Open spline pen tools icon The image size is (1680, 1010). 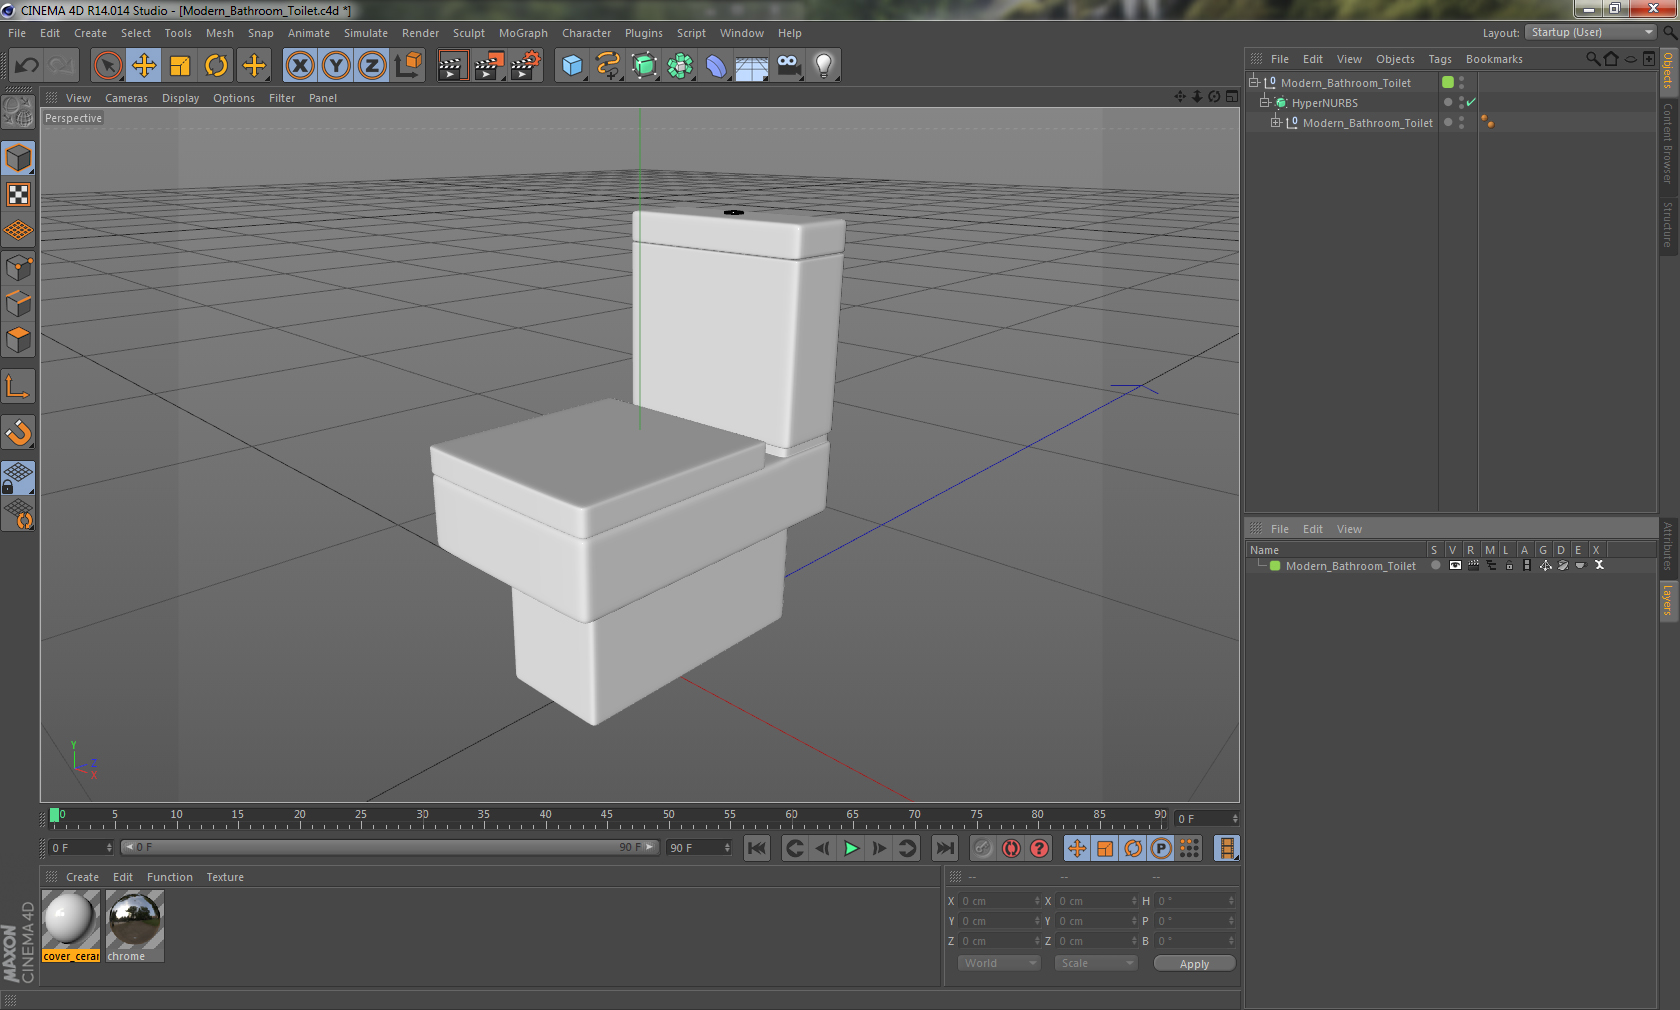(608, 66)
